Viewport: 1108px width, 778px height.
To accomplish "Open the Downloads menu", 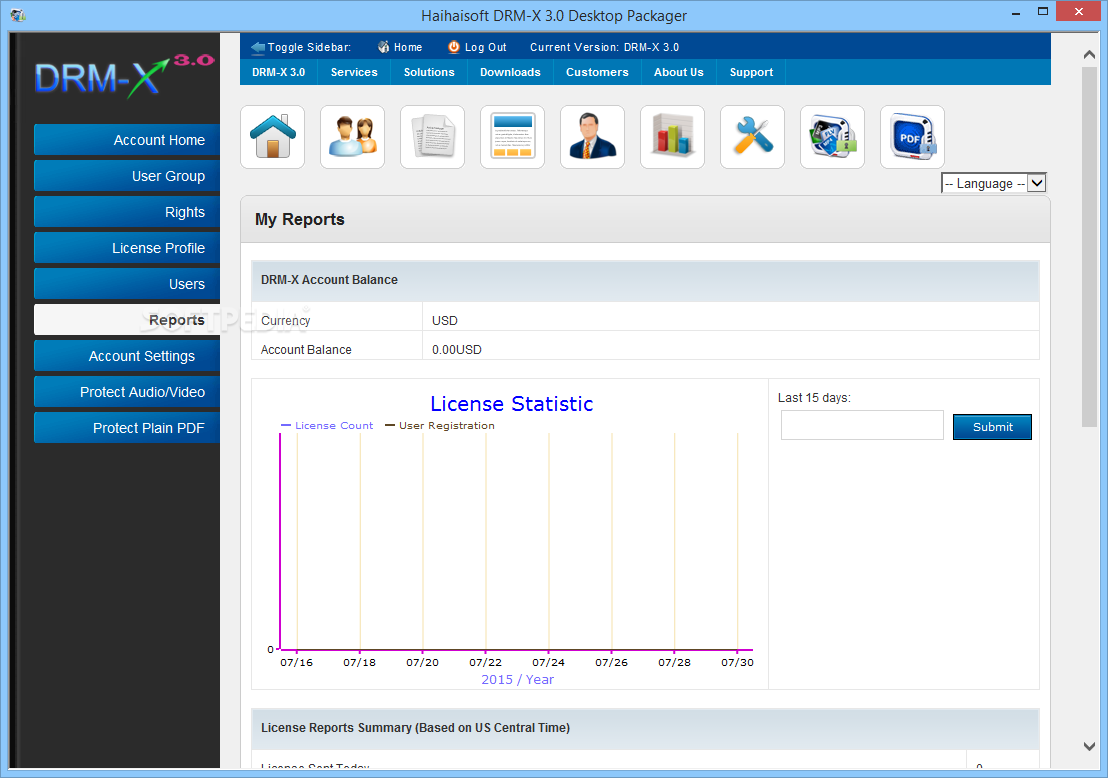I will tap(510, 72).
